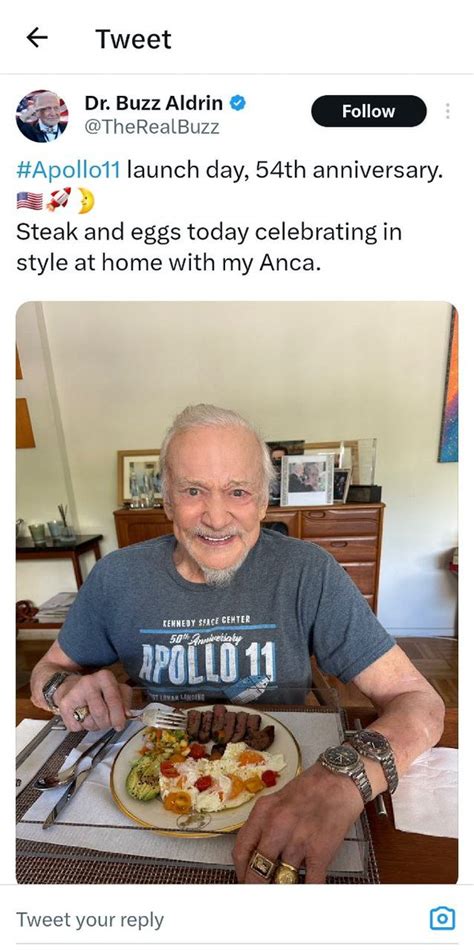
Task: Click the Dr. Buzz Aldrin display name
Action: [x=153, y=104]
